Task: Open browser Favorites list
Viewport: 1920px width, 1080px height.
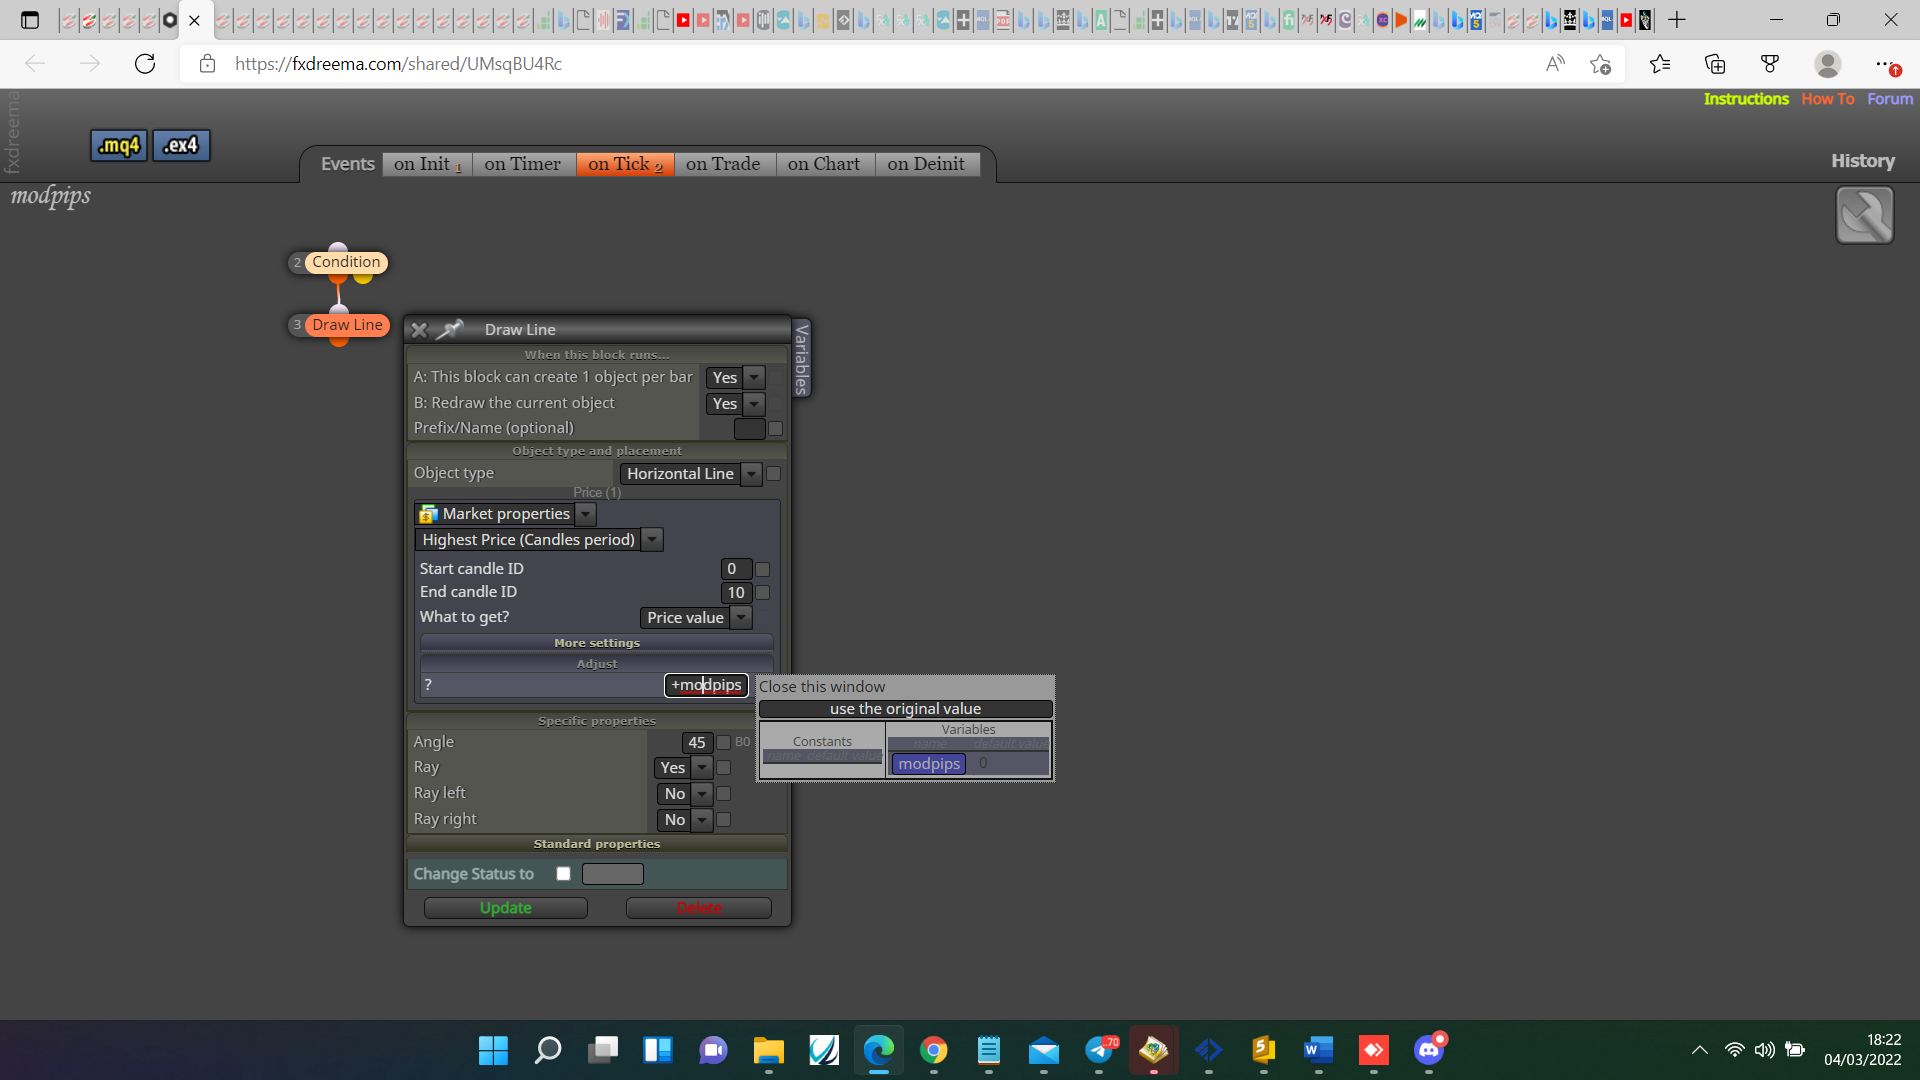Action: tap(1660, 64)
